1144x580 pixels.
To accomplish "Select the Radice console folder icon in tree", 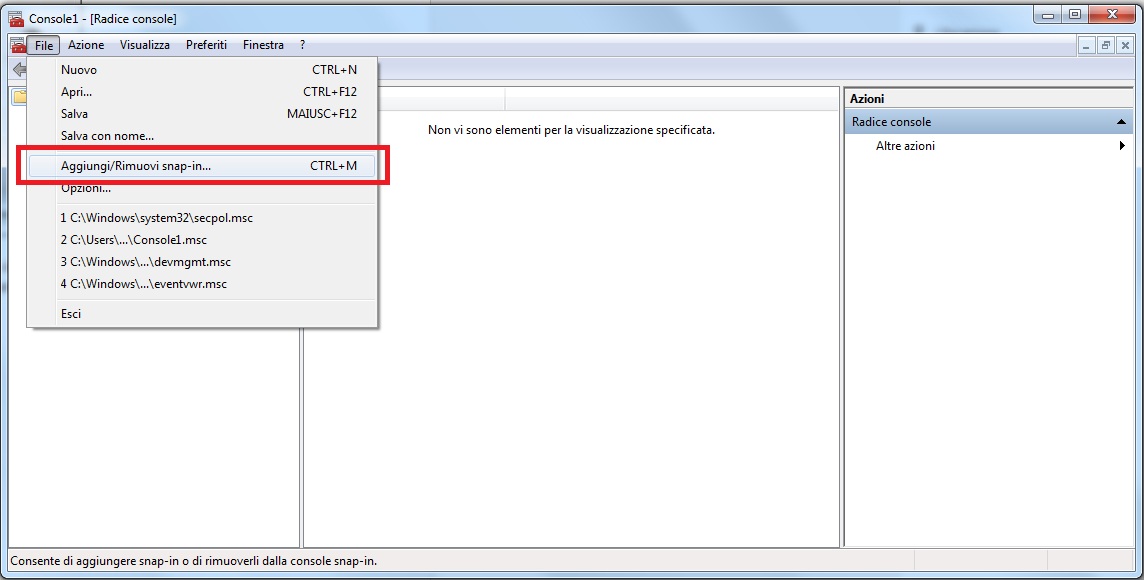I will pyautogui.click(x=20, y=96).
